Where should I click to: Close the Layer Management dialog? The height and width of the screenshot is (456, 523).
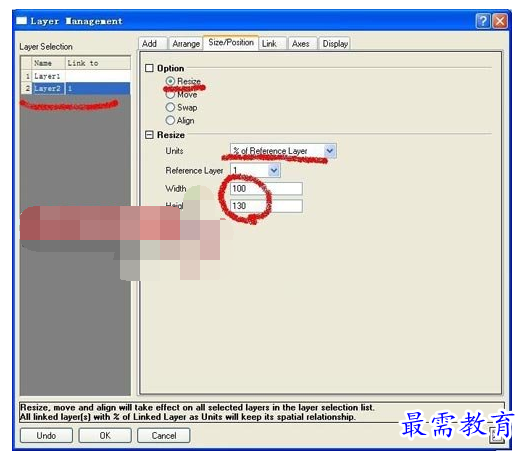500,21
